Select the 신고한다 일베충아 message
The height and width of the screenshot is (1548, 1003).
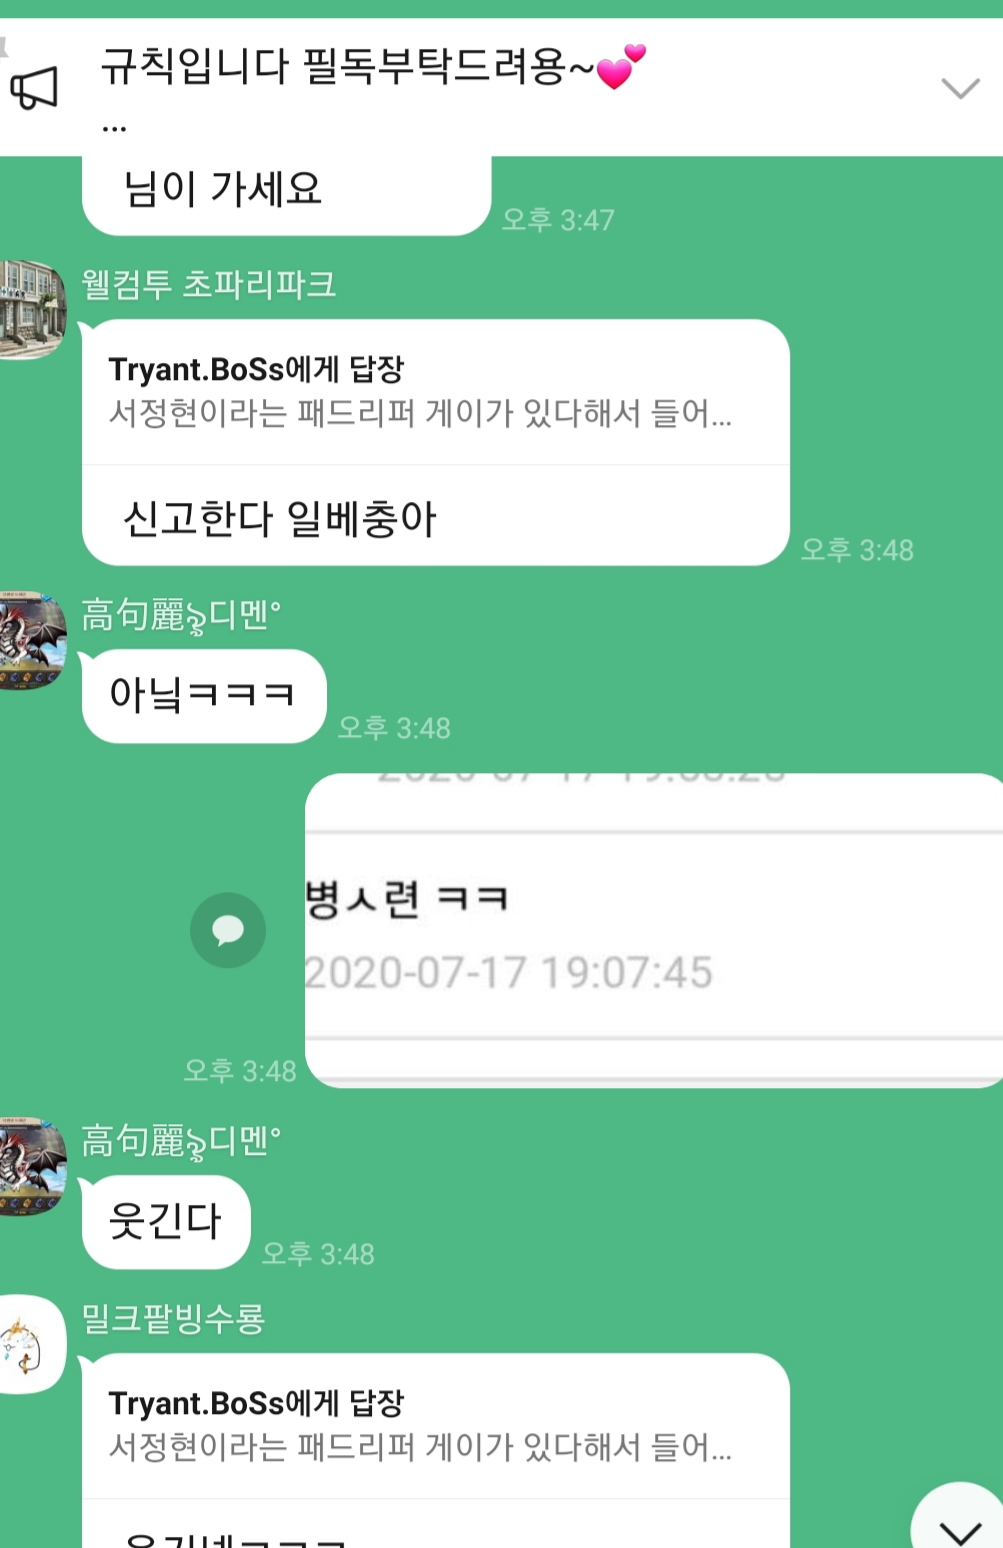pos(279,518)
